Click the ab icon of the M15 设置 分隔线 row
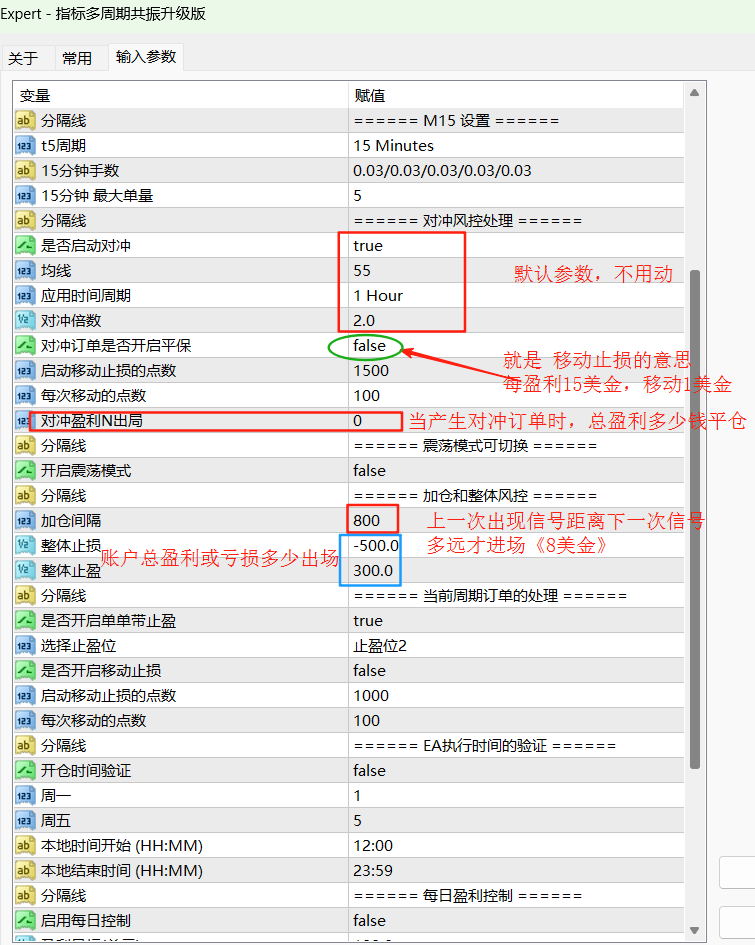 [x=24, y=121]
